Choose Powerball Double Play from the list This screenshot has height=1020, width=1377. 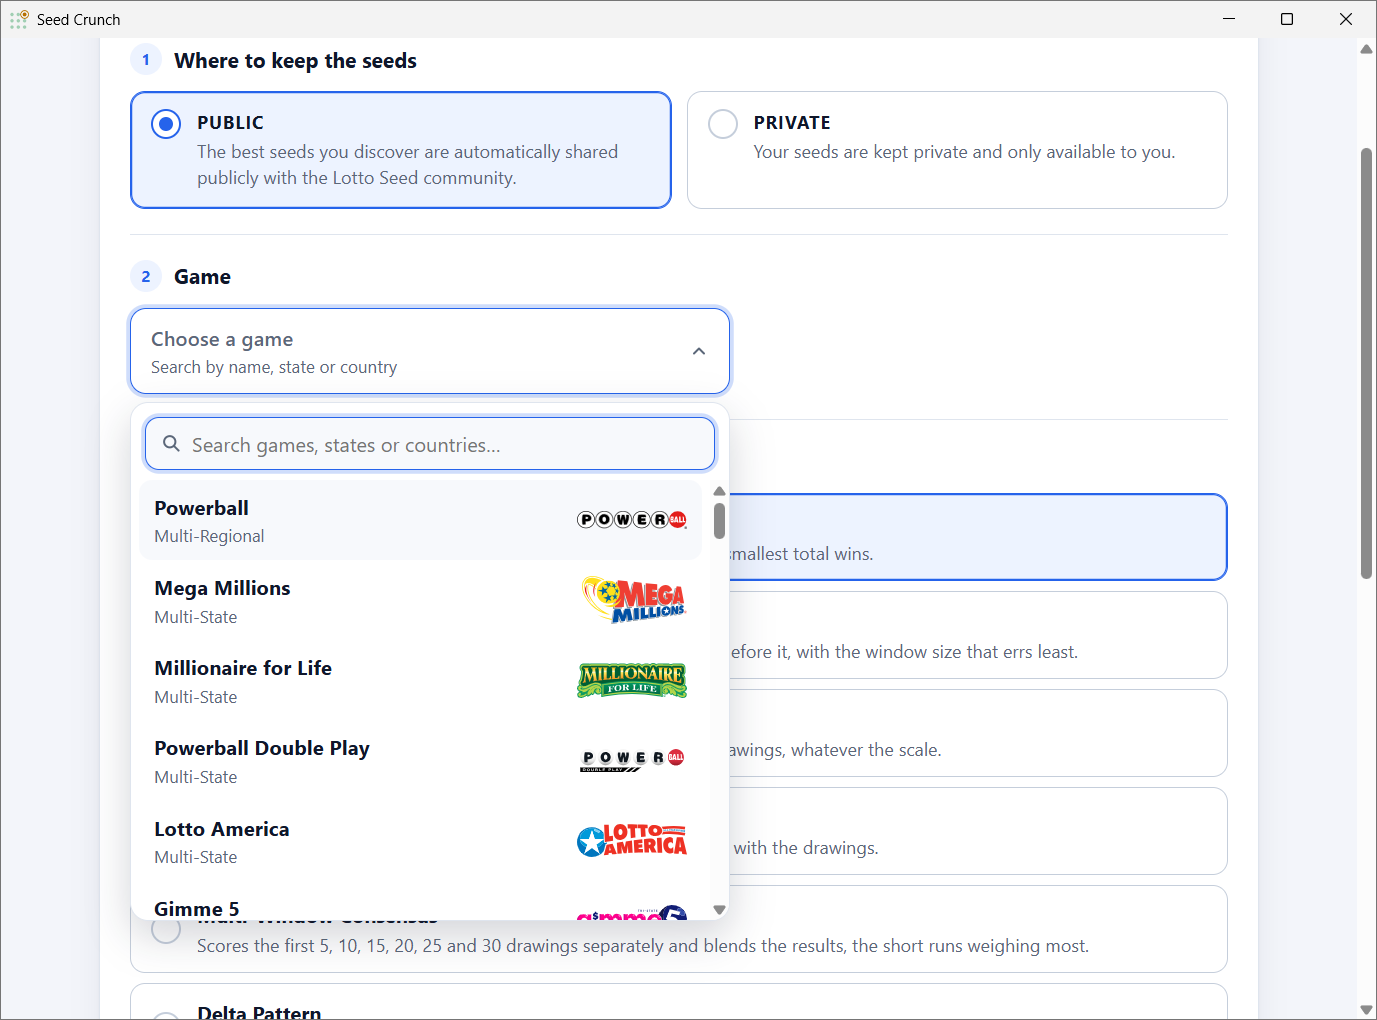(x=420, y=761)
